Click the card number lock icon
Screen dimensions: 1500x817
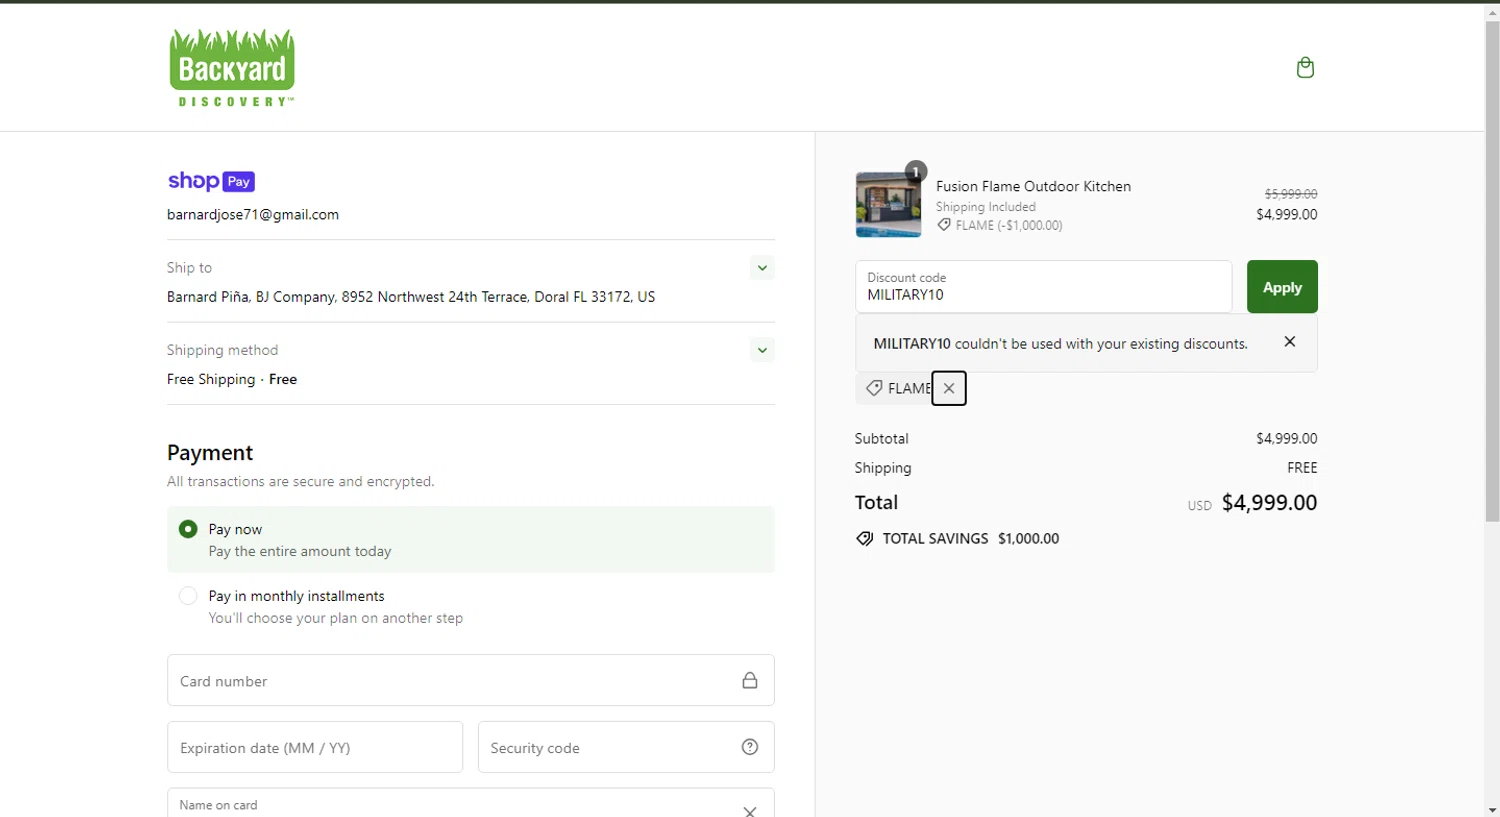click(750, 681)
